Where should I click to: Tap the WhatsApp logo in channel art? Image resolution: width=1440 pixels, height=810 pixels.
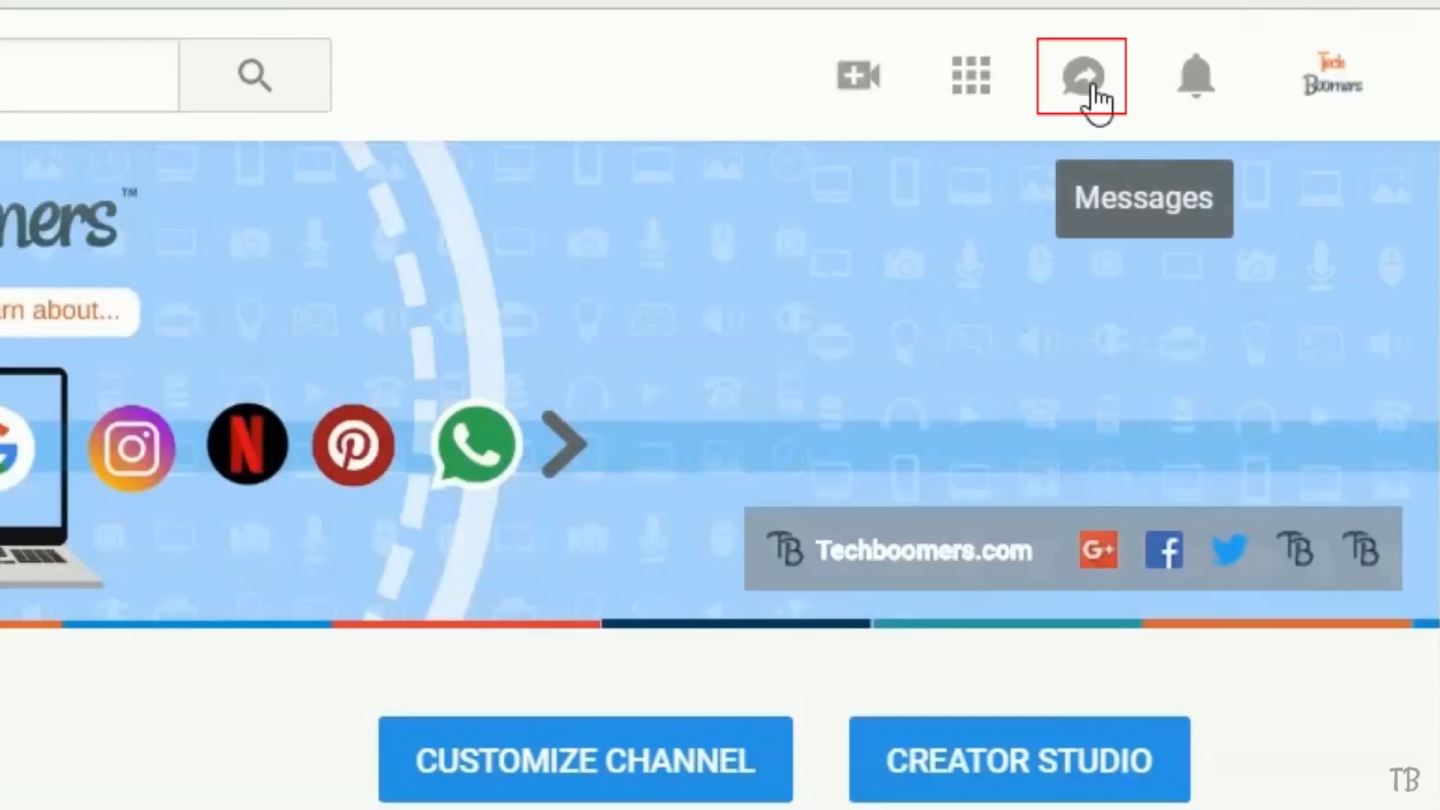[x=476, y=445]
